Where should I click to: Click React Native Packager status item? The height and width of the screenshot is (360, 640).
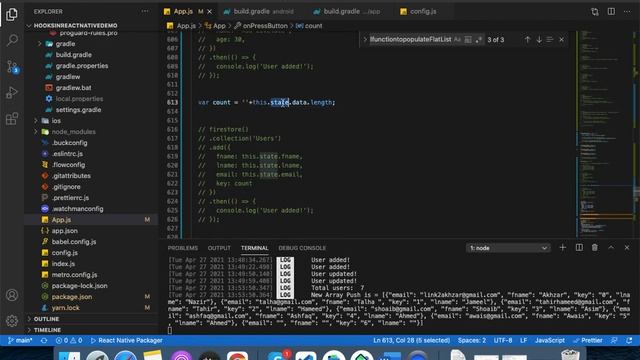pos(127,340)
